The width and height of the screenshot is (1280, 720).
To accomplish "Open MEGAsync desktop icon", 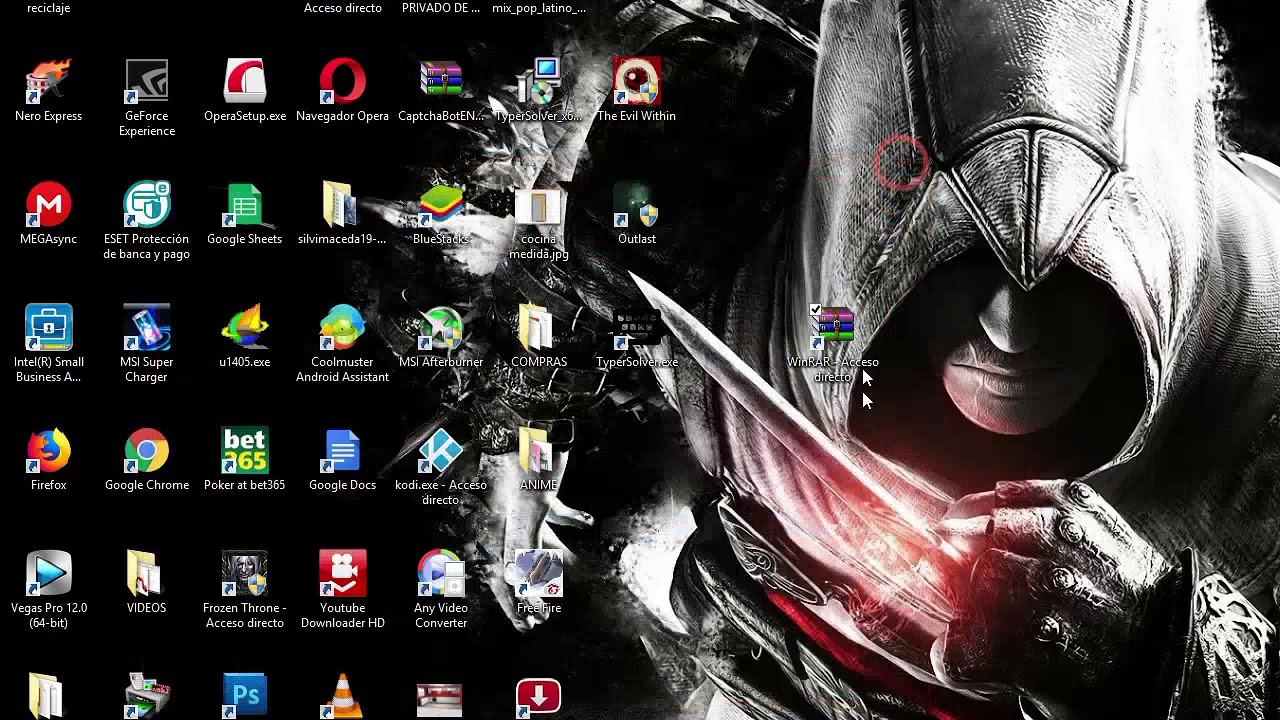I will click(x=48, y=205).
